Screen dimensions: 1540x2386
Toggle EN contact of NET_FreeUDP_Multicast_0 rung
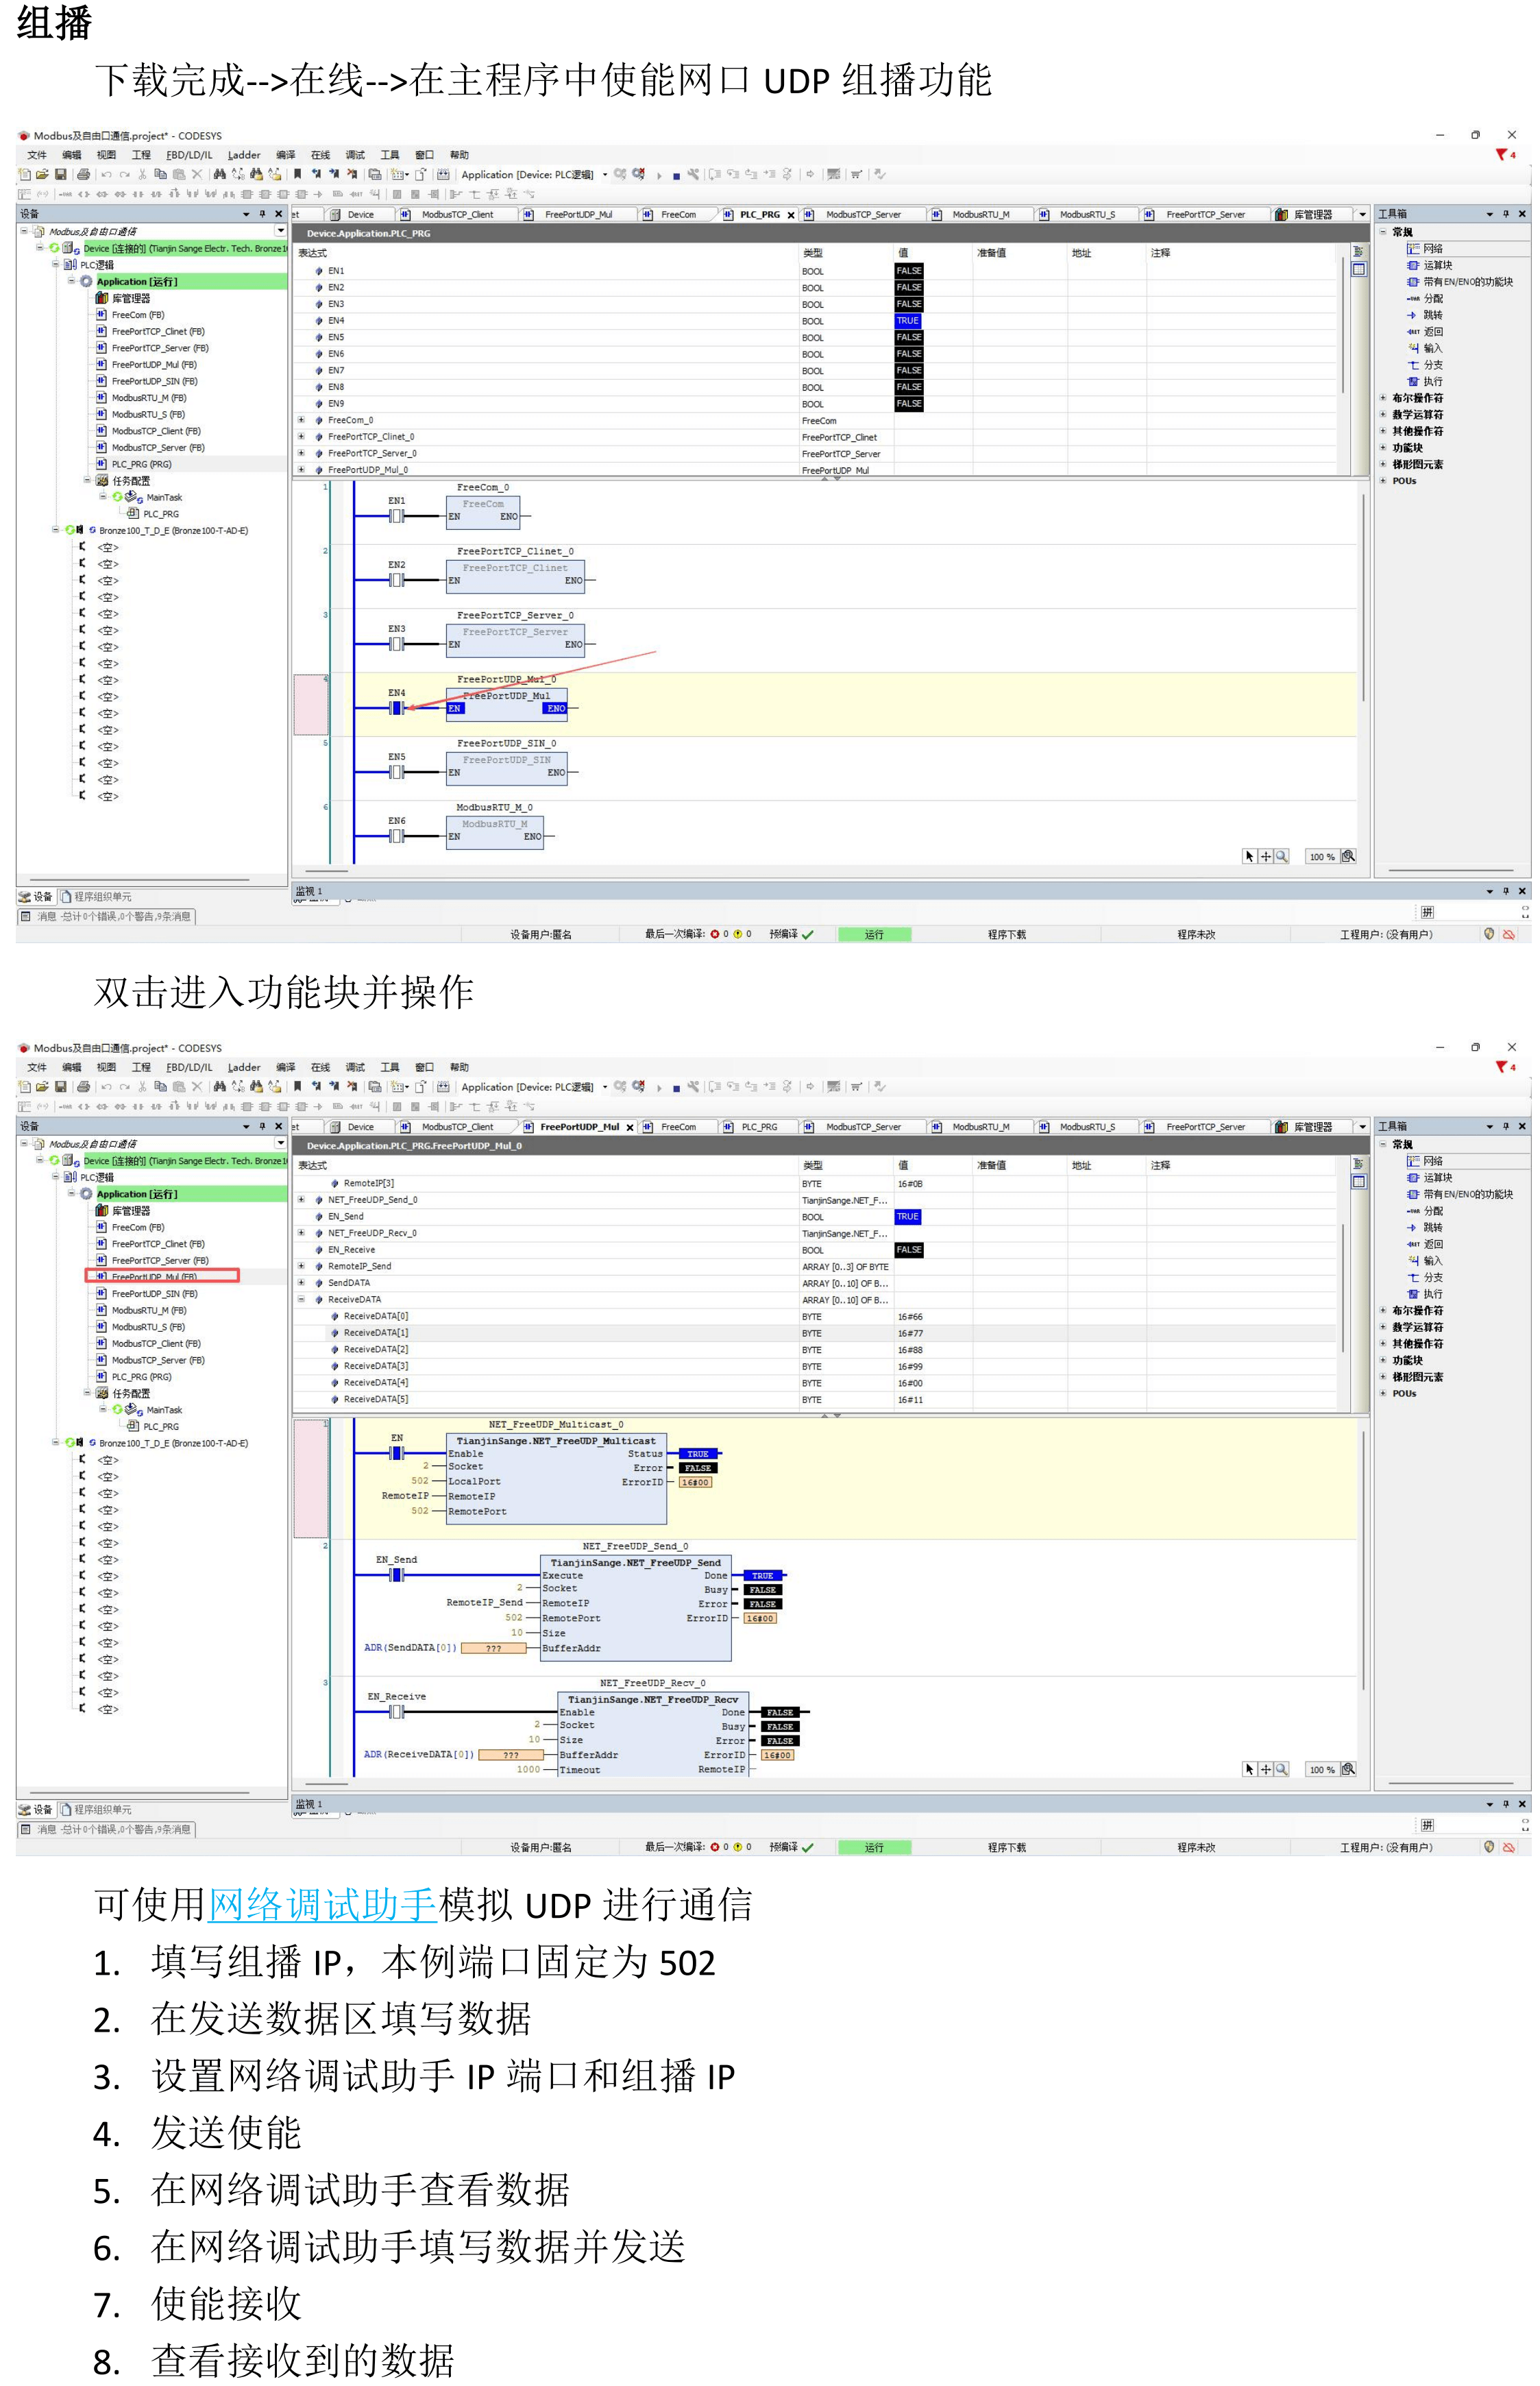tap(397, 1453)
